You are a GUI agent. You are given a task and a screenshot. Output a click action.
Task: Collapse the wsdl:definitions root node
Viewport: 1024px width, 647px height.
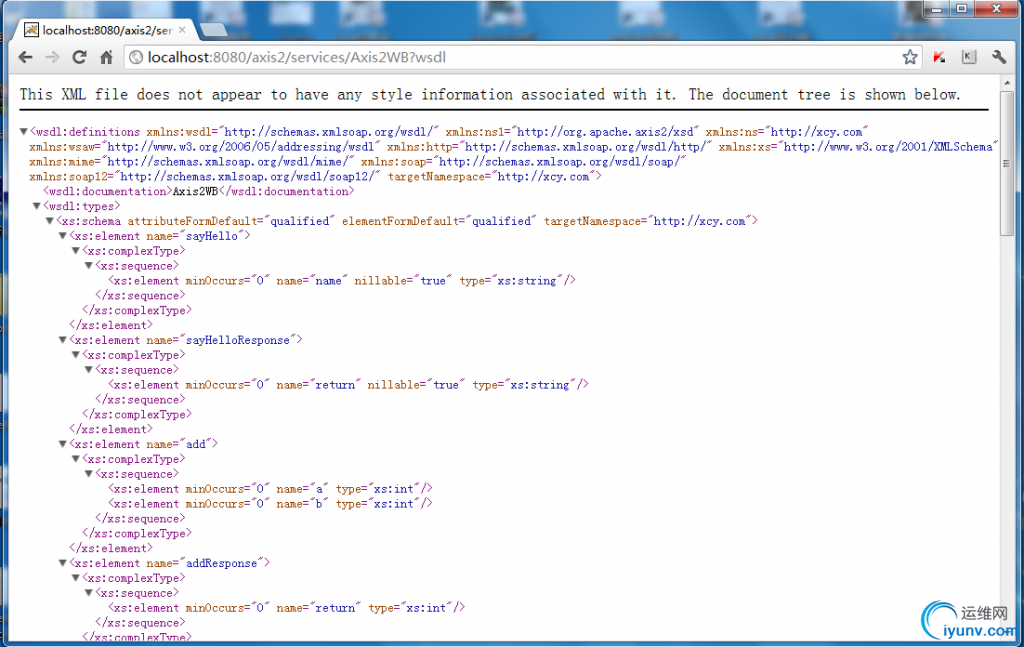[x=24, y=132]
